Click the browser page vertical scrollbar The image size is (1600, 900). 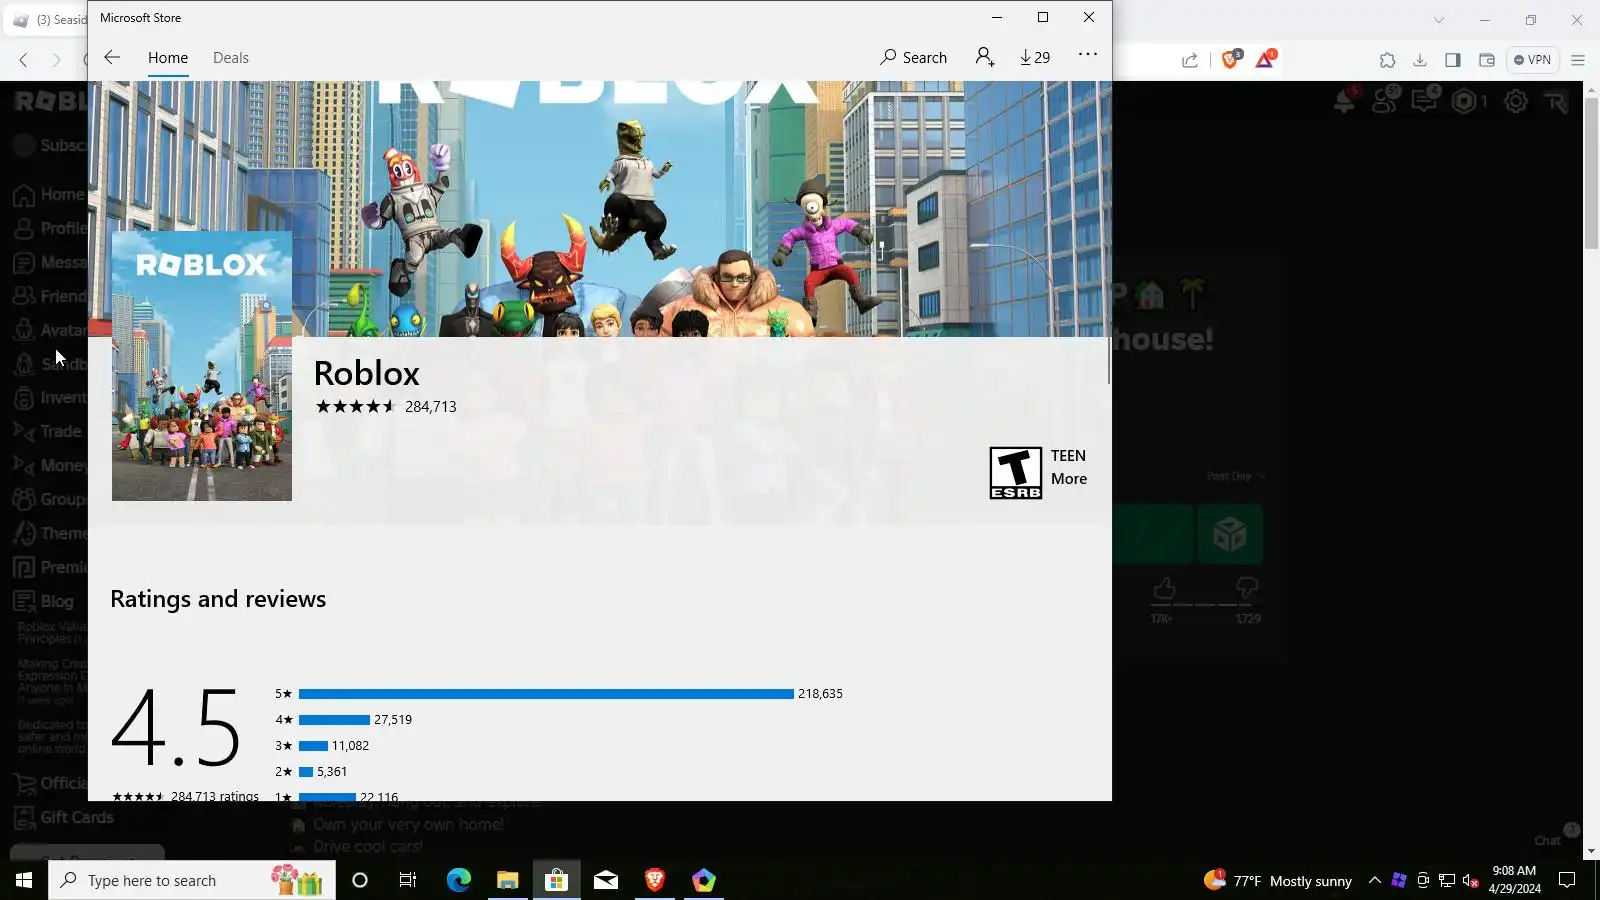point(1591,175)
